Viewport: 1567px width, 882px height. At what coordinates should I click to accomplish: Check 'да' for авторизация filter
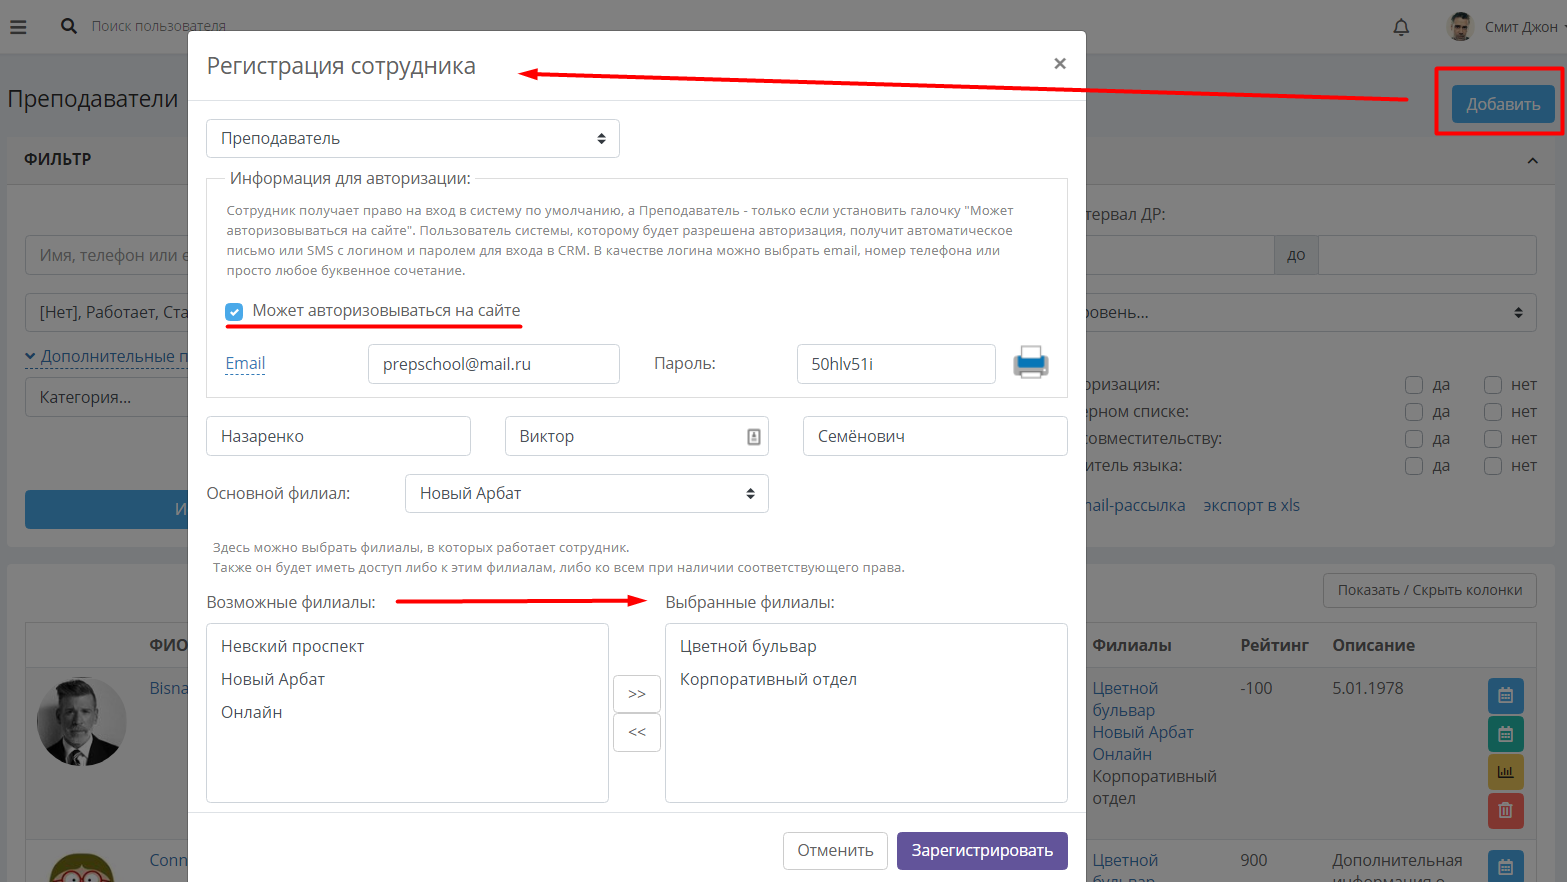coord(1414,385)
